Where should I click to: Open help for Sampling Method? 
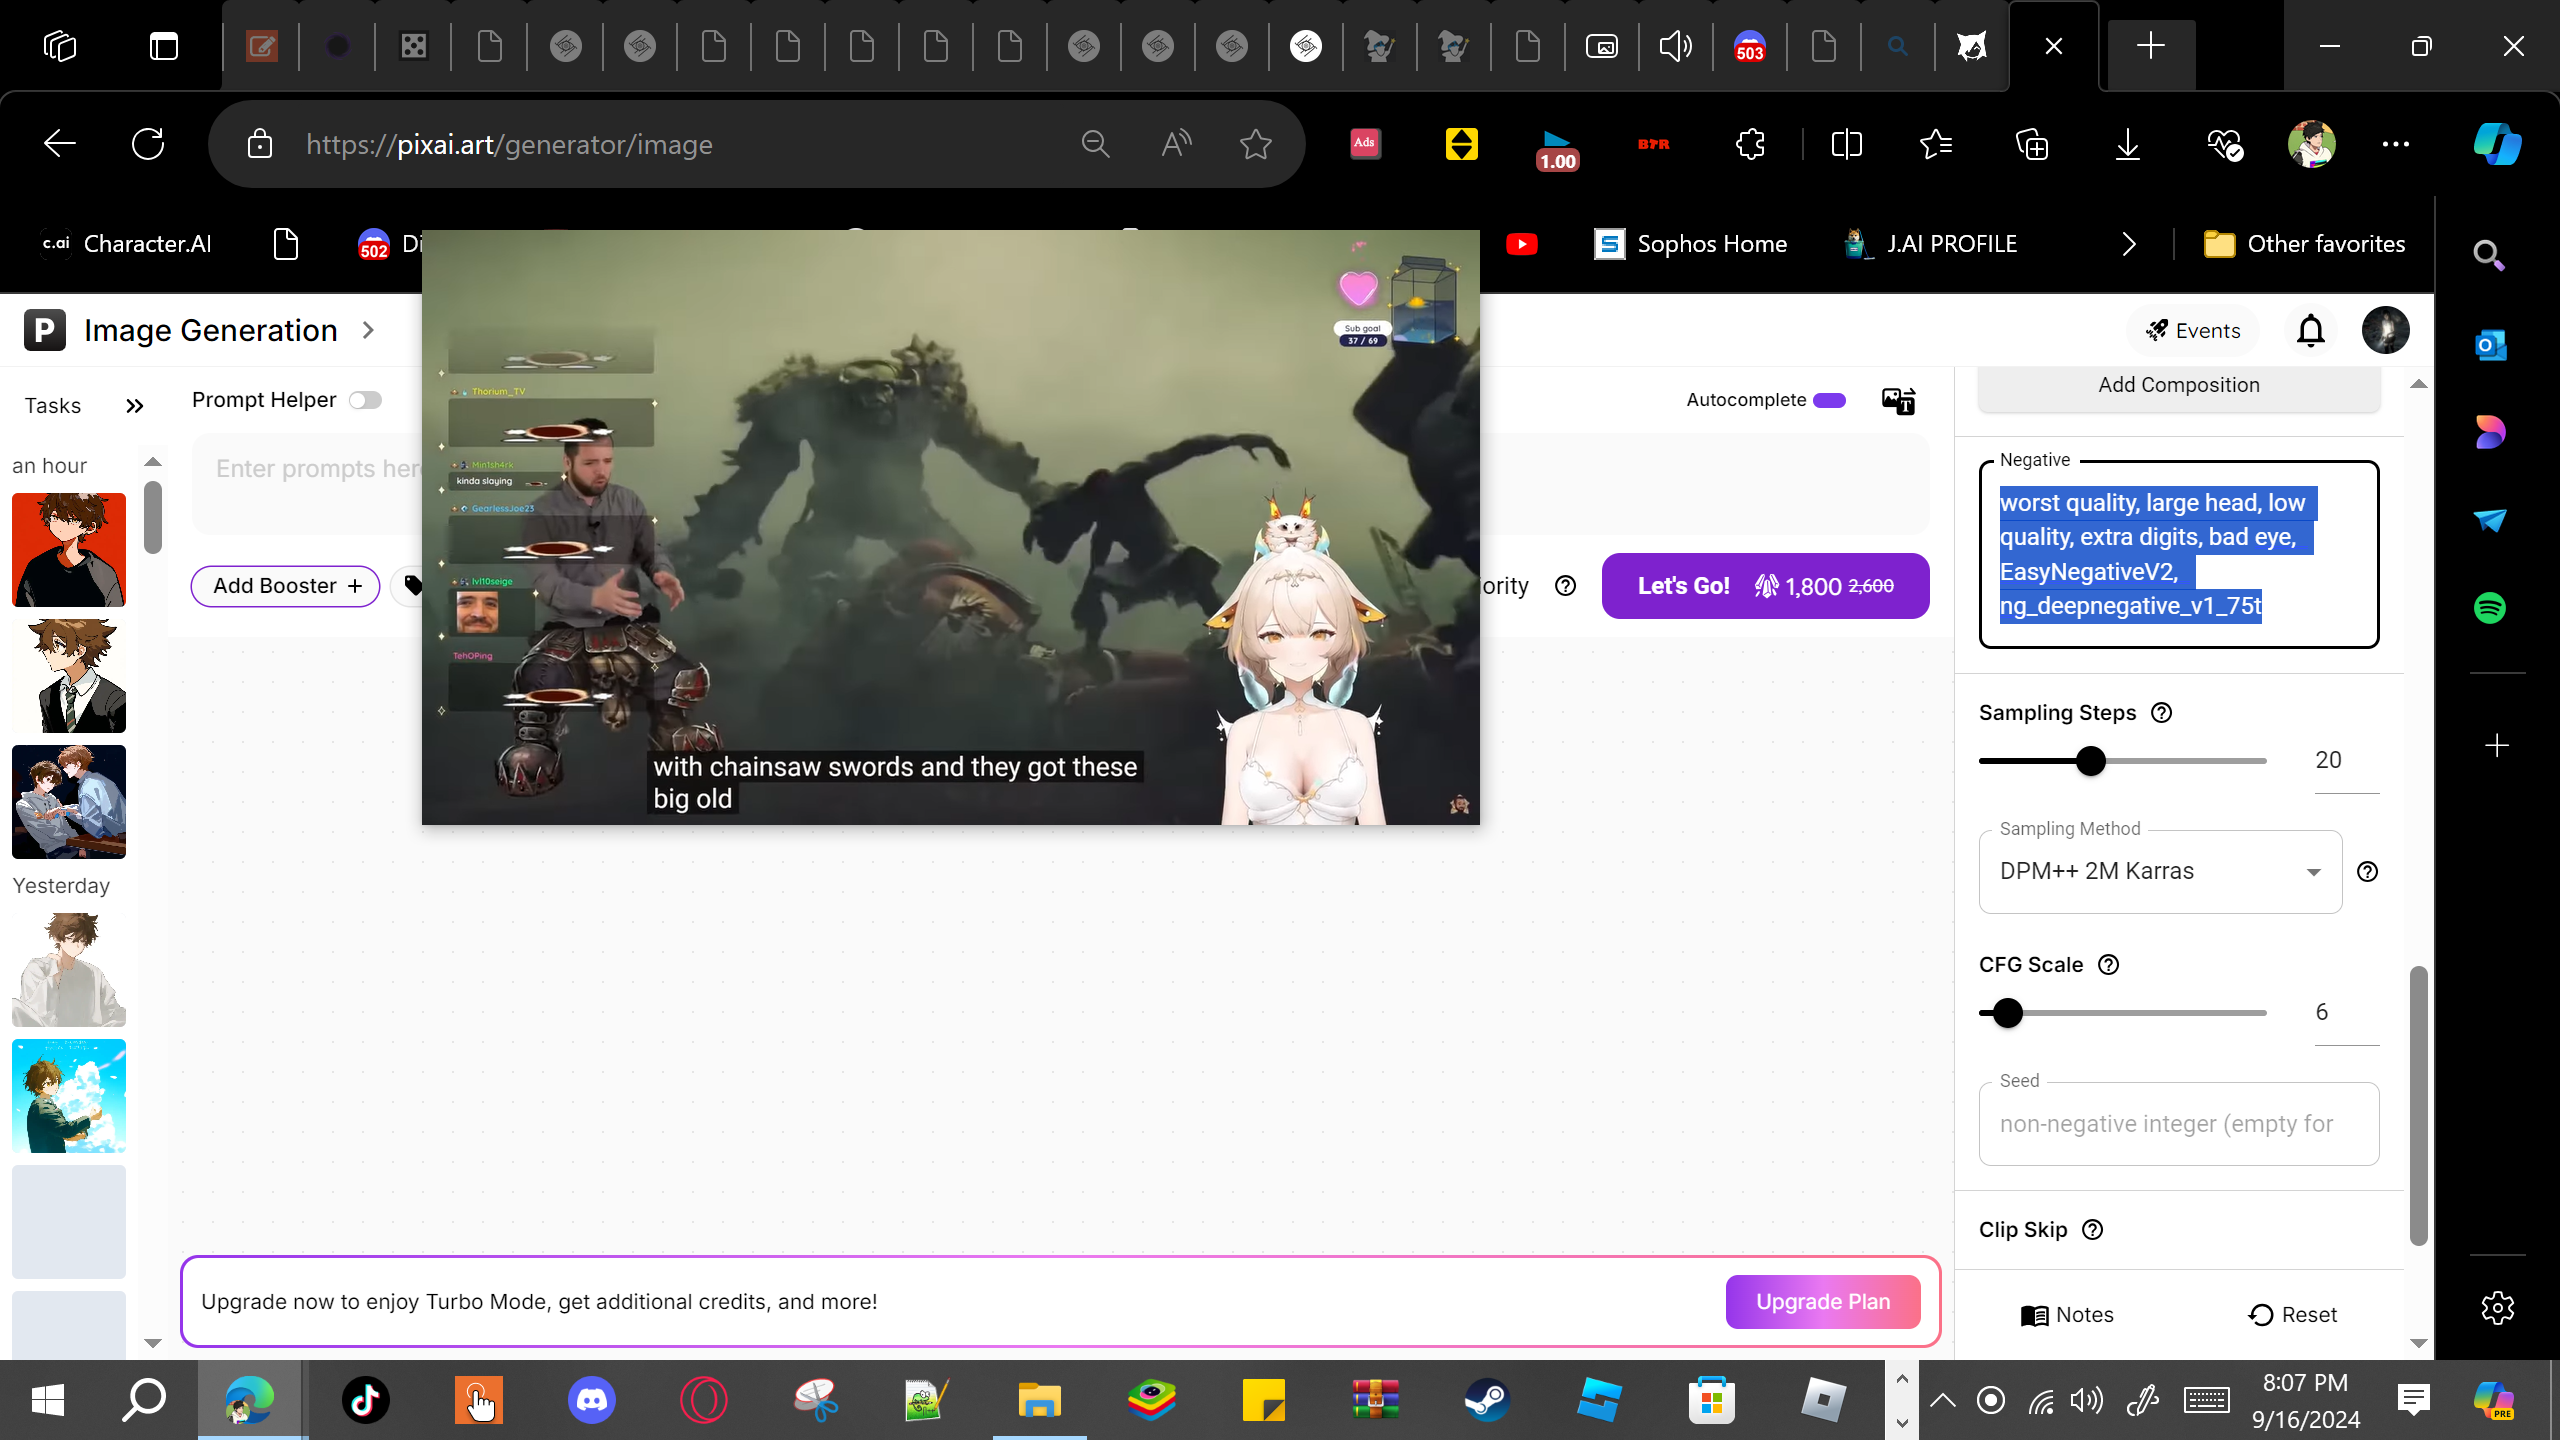pyautogui.click(x=2367, y=872)
